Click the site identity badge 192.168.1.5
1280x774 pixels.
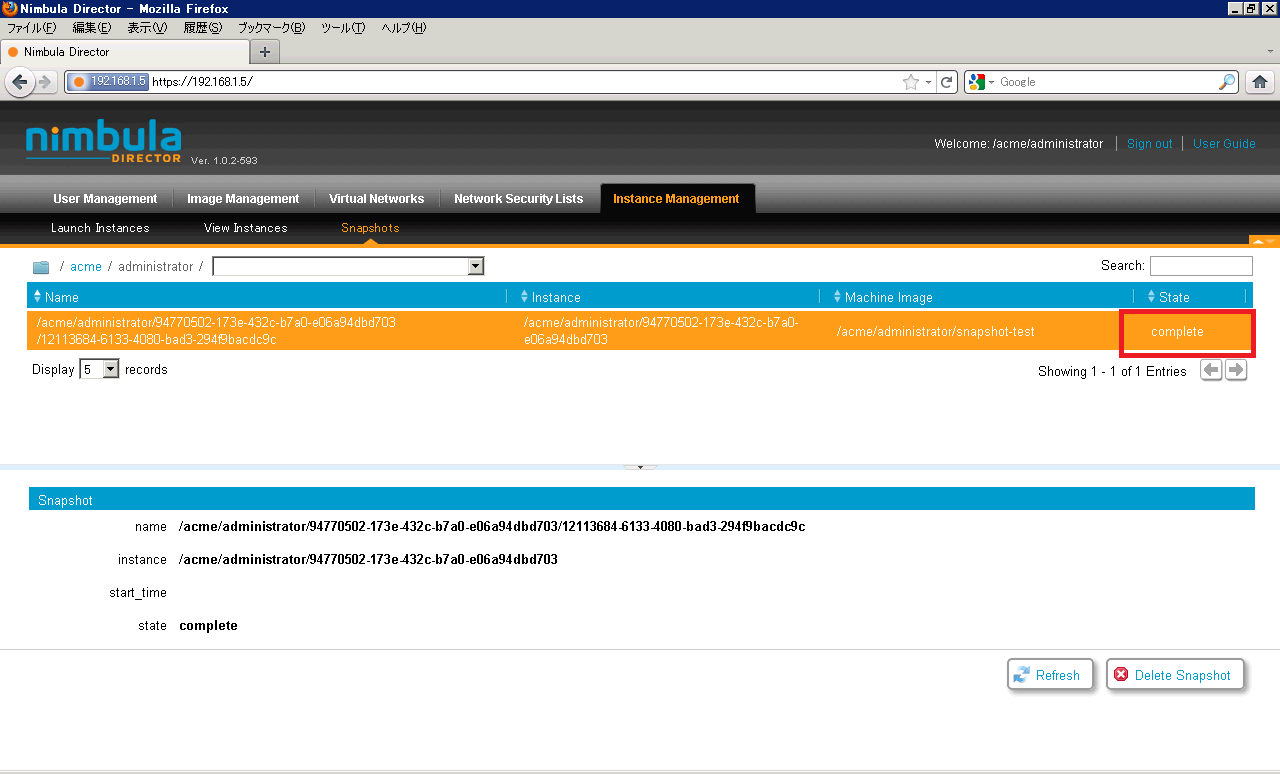pos(108,82)
